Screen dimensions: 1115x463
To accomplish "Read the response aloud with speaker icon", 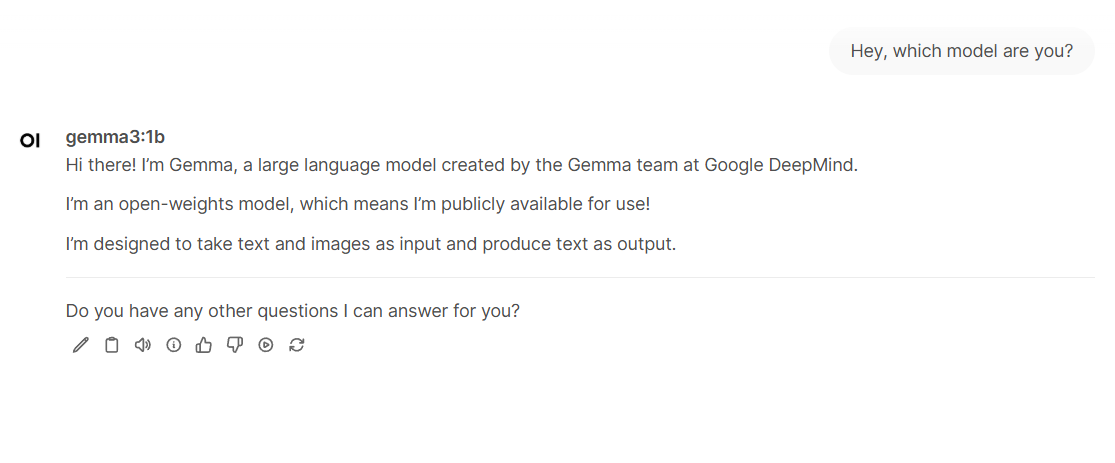I will click(143, 345).
